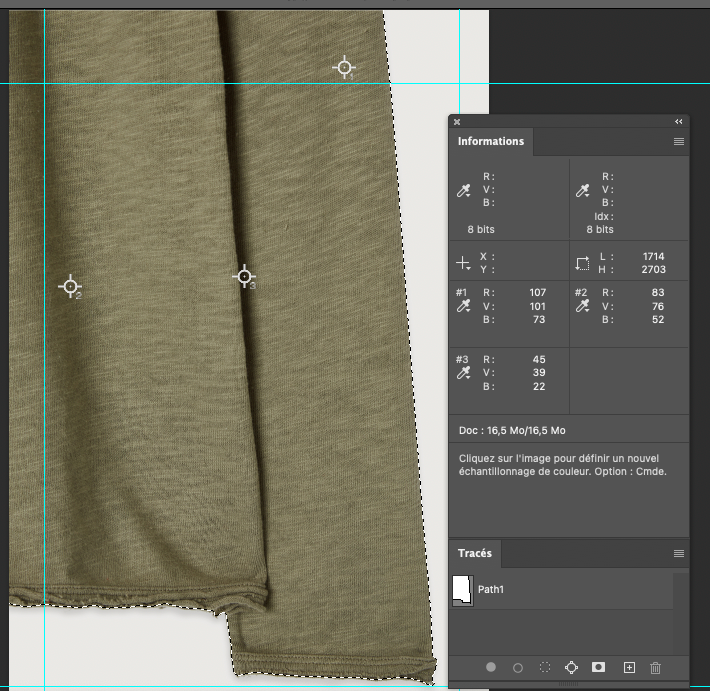Image resolution: width=710 pixels, height=691 pixels.
Task: Select the Informations tab
Action: coord(491,141)
